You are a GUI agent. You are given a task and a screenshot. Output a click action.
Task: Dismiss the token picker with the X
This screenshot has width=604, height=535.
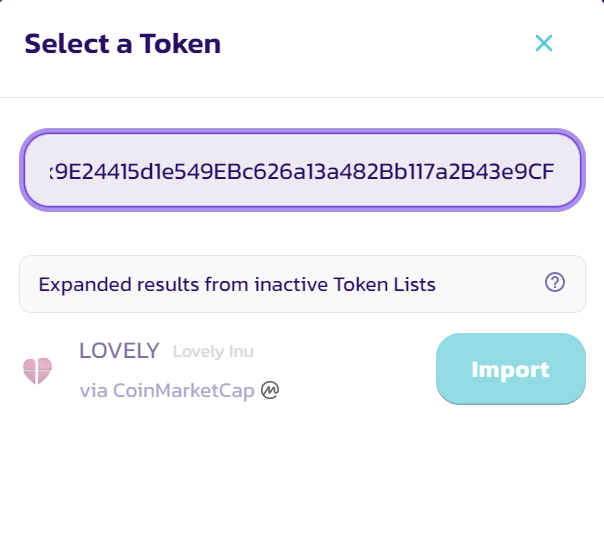coord(543,43)
